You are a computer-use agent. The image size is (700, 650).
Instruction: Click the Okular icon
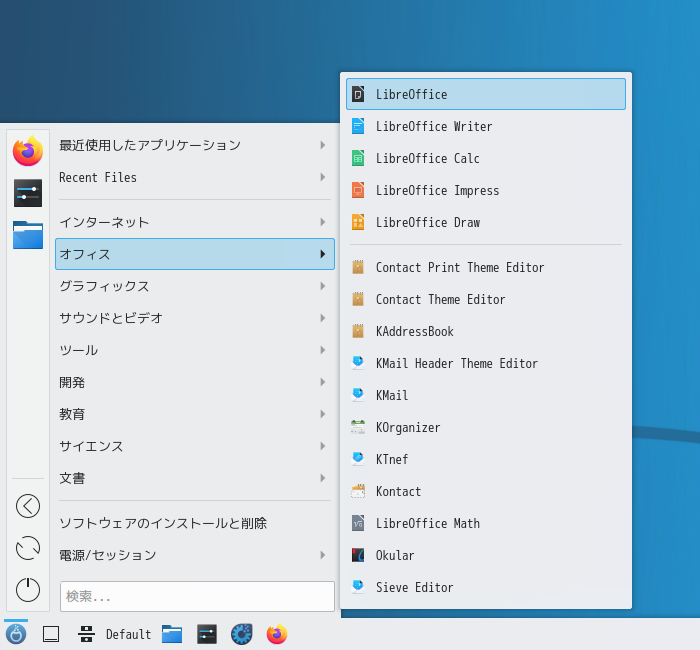[358, 555]
